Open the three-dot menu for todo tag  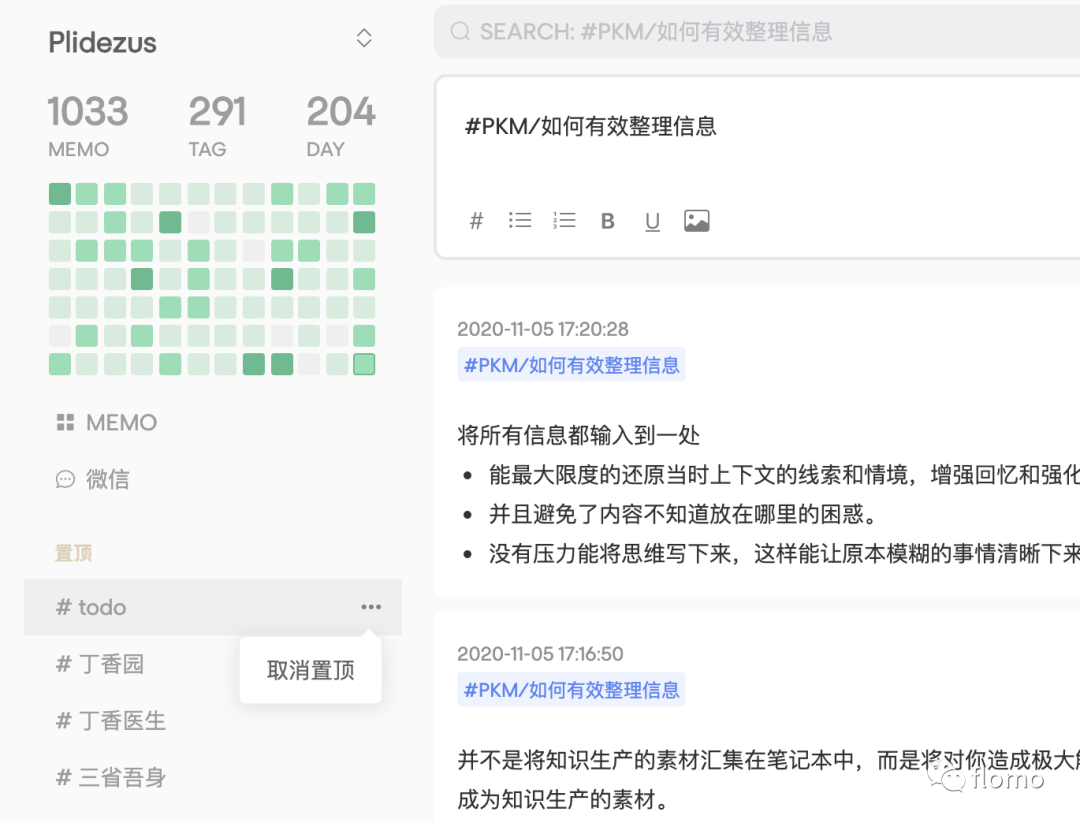tap(371, 607)
